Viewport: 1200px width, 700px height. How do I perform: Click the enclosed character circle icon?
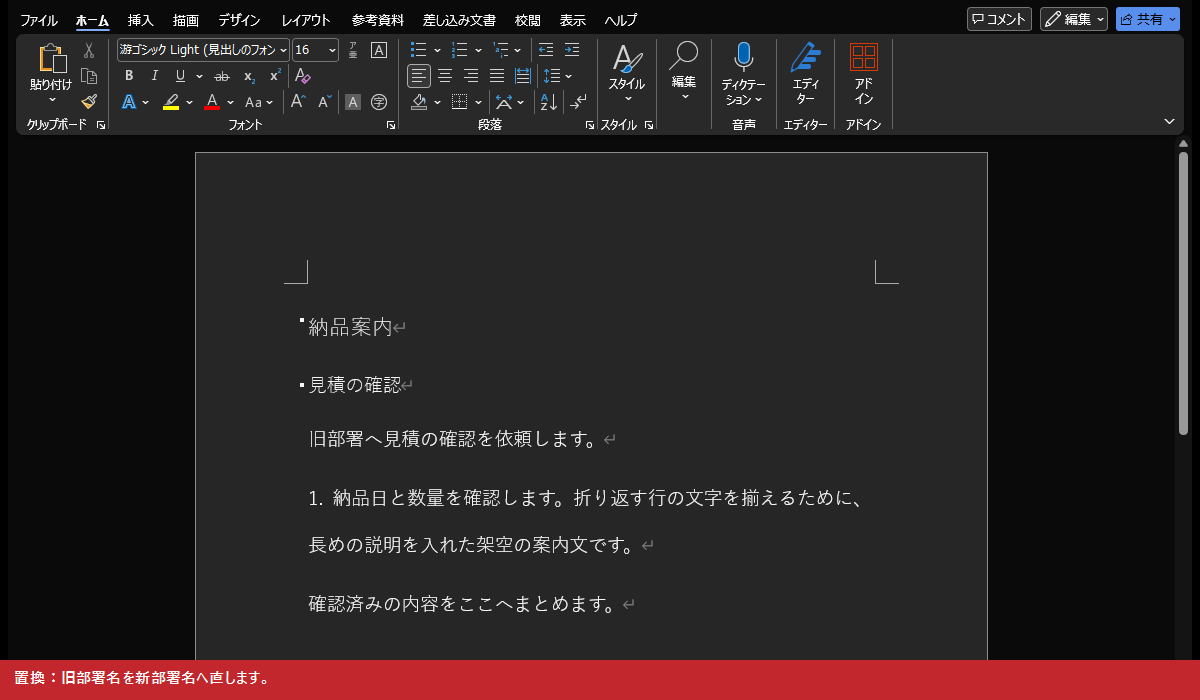click(379, 102)
